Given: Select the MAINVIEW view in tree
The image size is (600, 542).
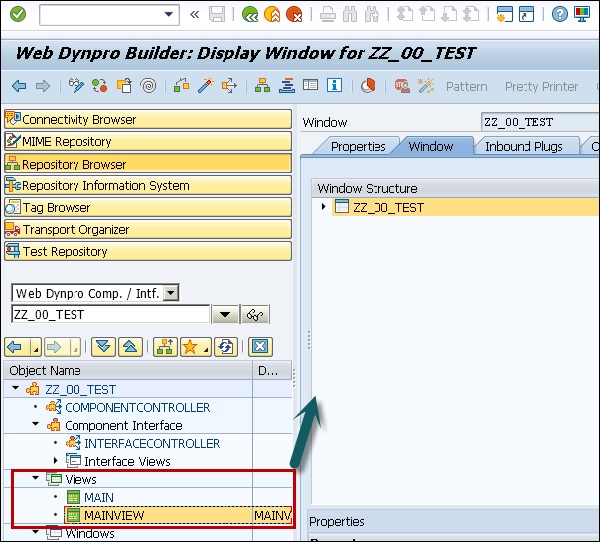Looking at the screenshot, I should tap(113, 515).
